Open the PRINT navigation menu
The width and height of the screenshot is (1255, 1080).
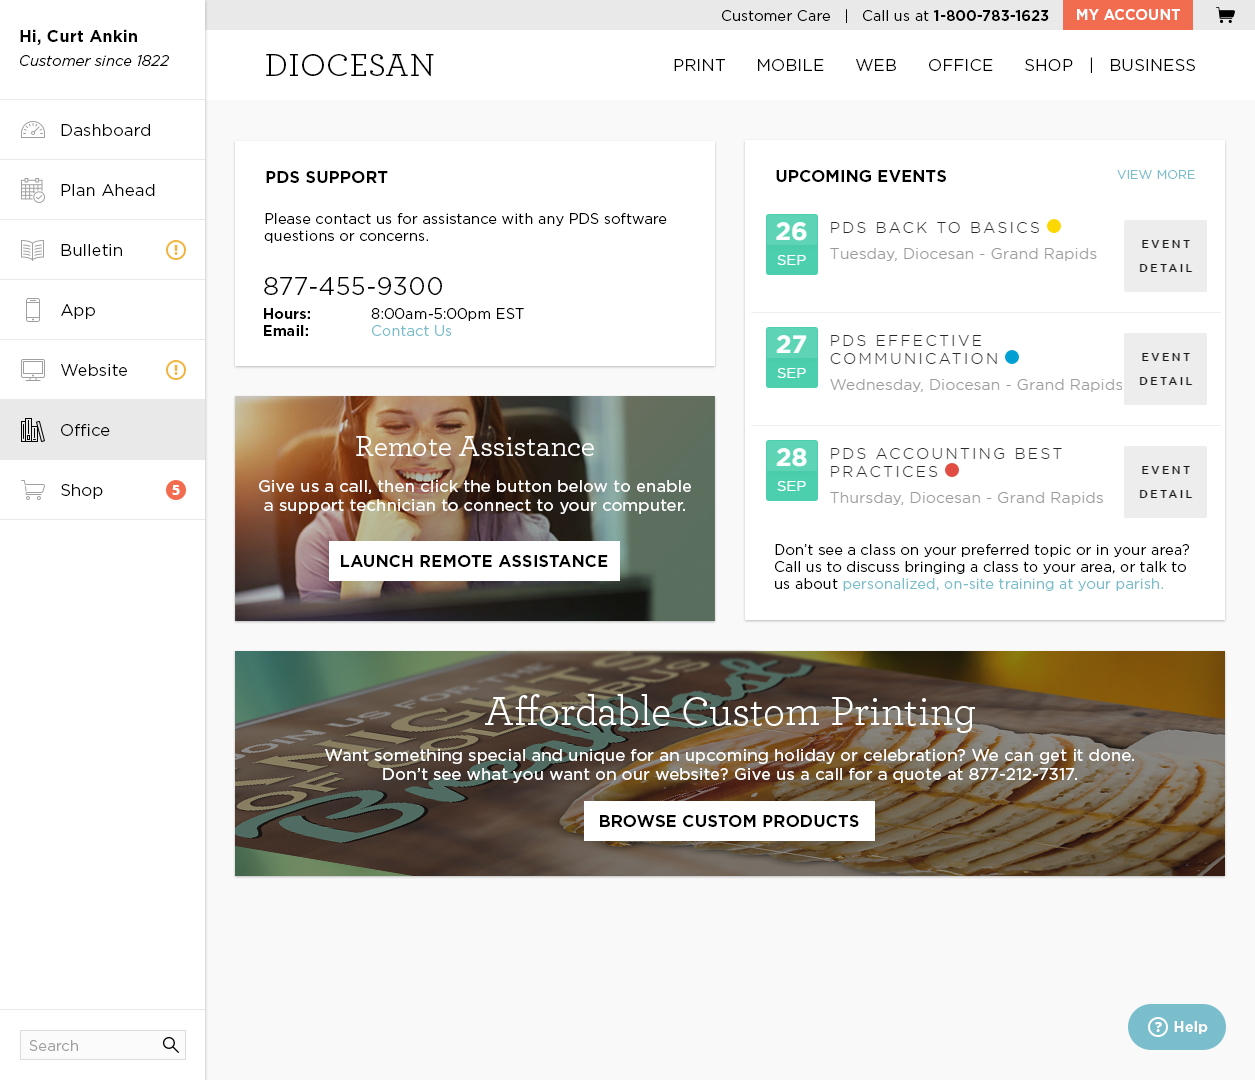698,65
